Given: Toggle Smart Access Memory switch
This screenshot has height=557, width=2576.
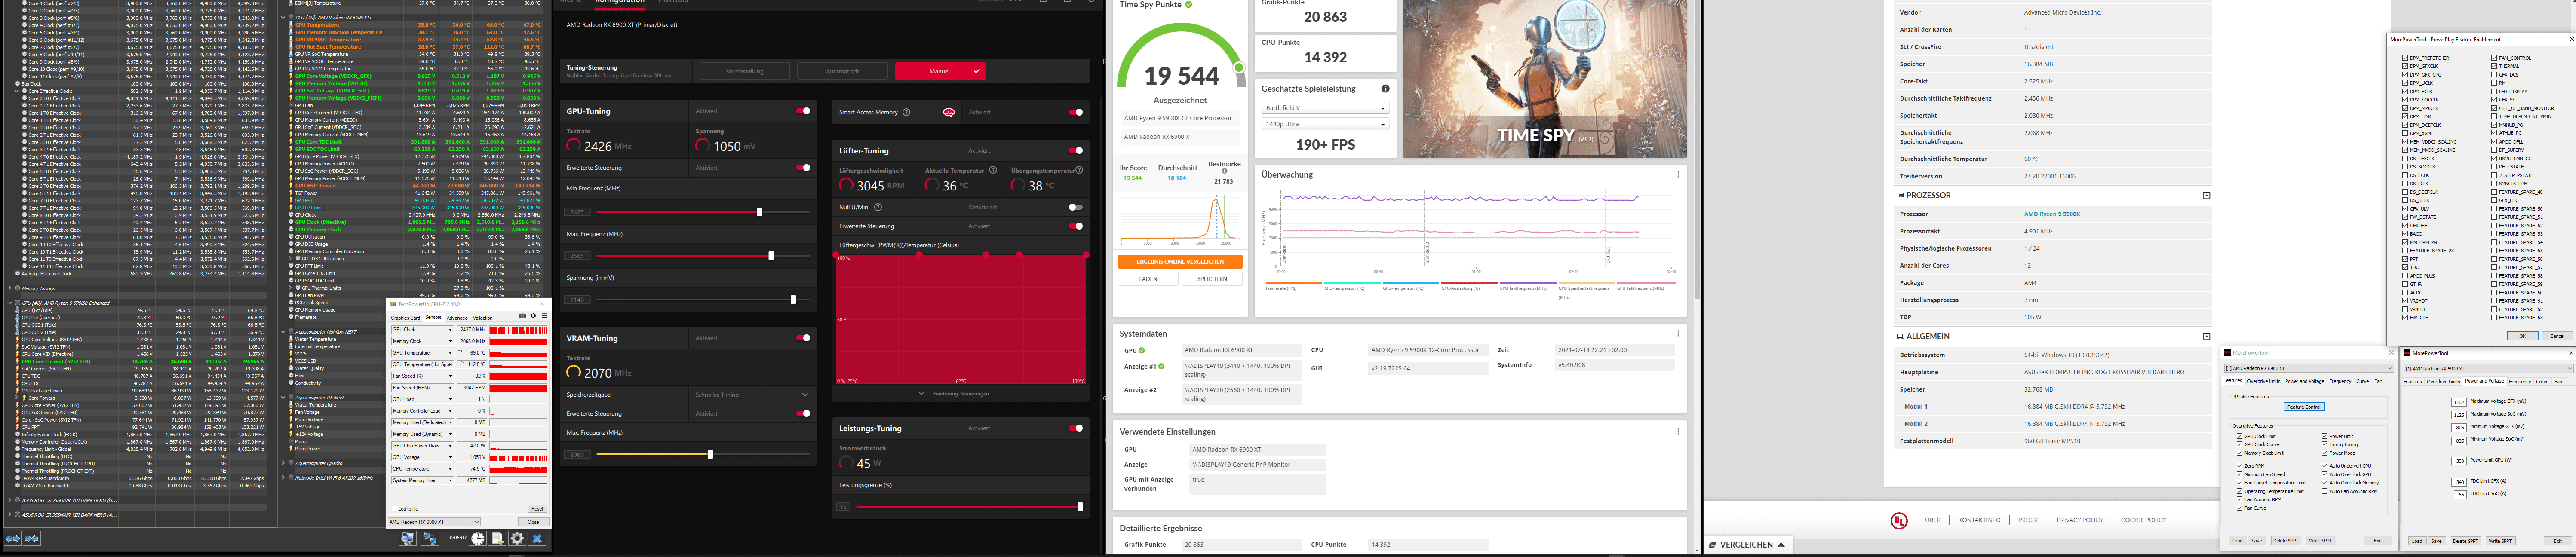Looking at the screenshot, I should tap(1076, 112).
